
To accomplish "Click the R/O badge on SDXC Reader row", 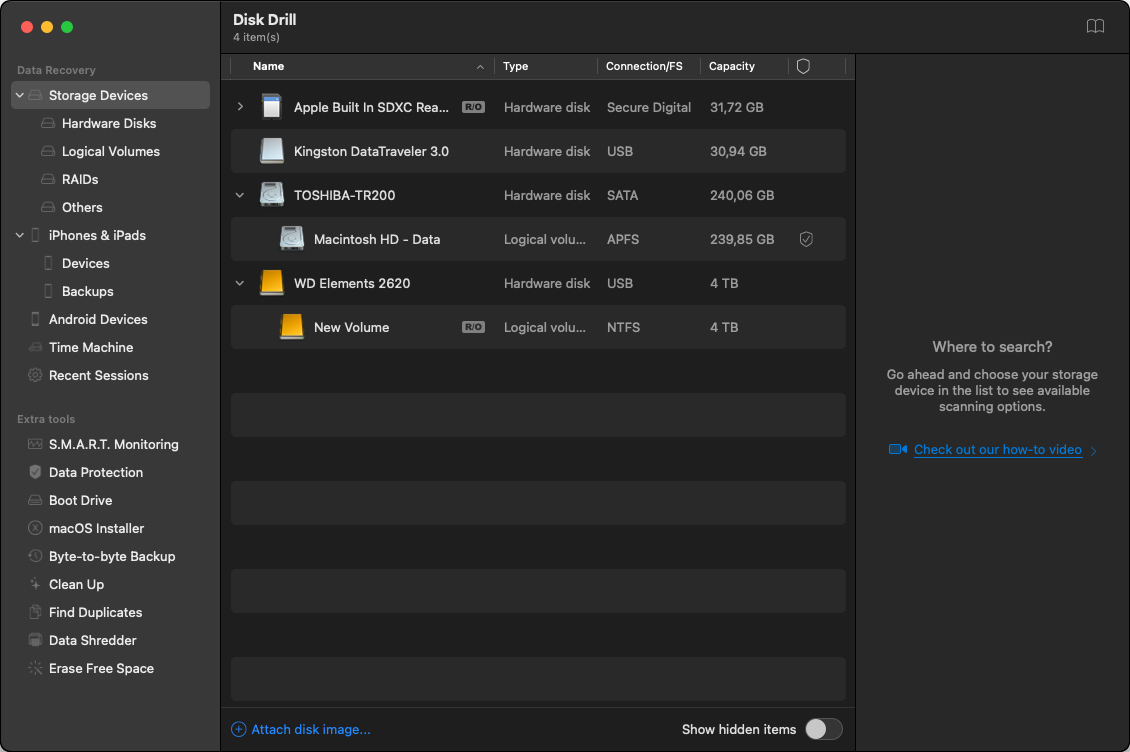I will (x=473, y=107).
